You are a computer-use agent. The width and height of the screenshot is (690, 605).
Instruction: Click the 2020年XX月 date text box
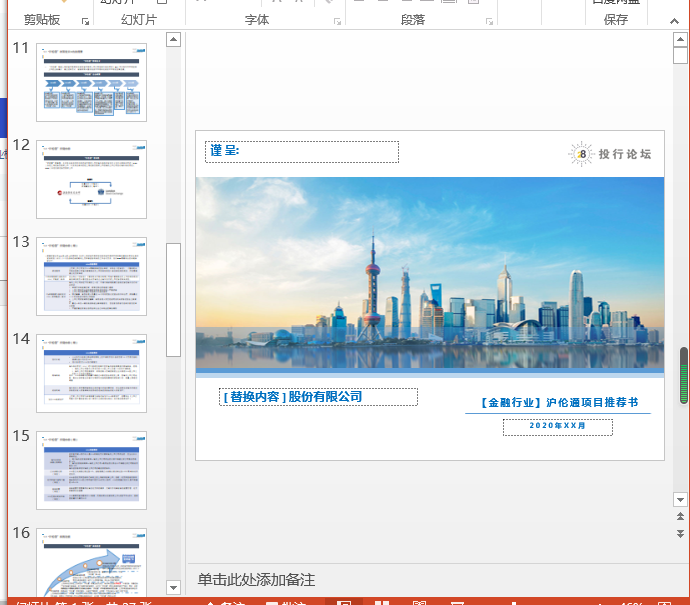[x=558, y=427]
